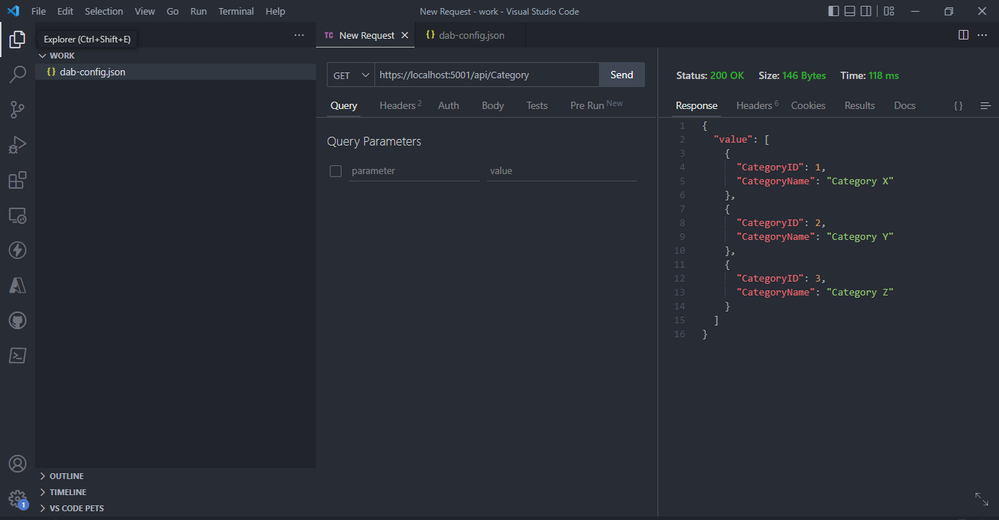Open the File menu

(38, 11)
